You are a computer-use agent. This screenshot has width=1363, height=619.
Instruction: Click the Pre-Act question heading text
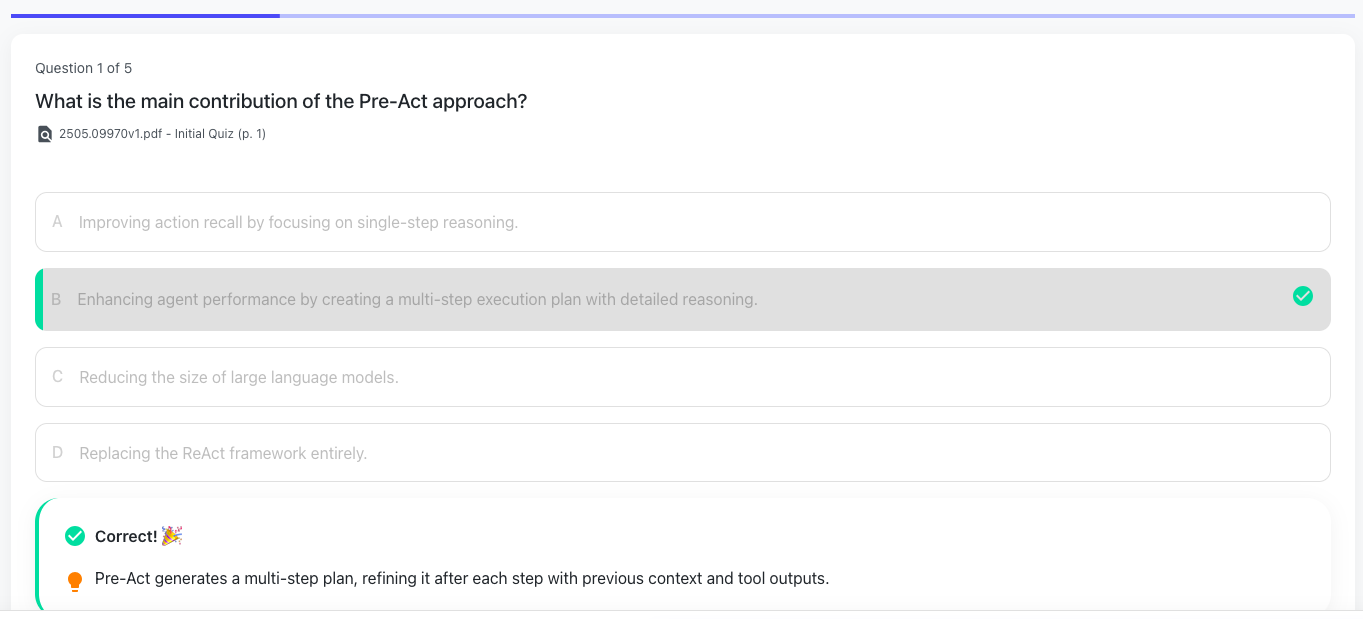[x=281, y=101]
